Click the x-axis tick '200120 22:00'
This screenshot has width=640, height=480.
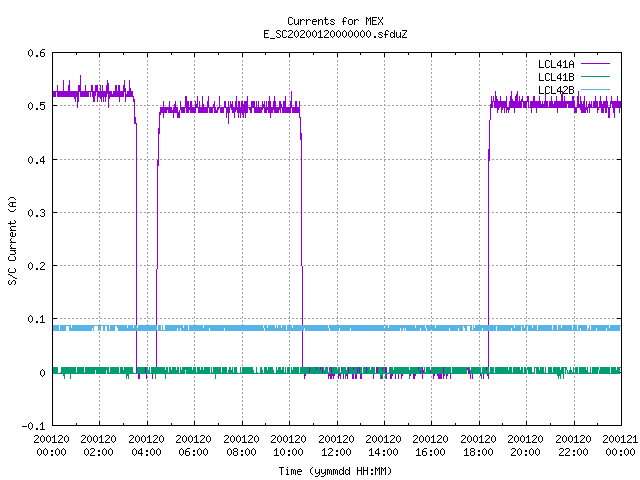click(573, 446)
